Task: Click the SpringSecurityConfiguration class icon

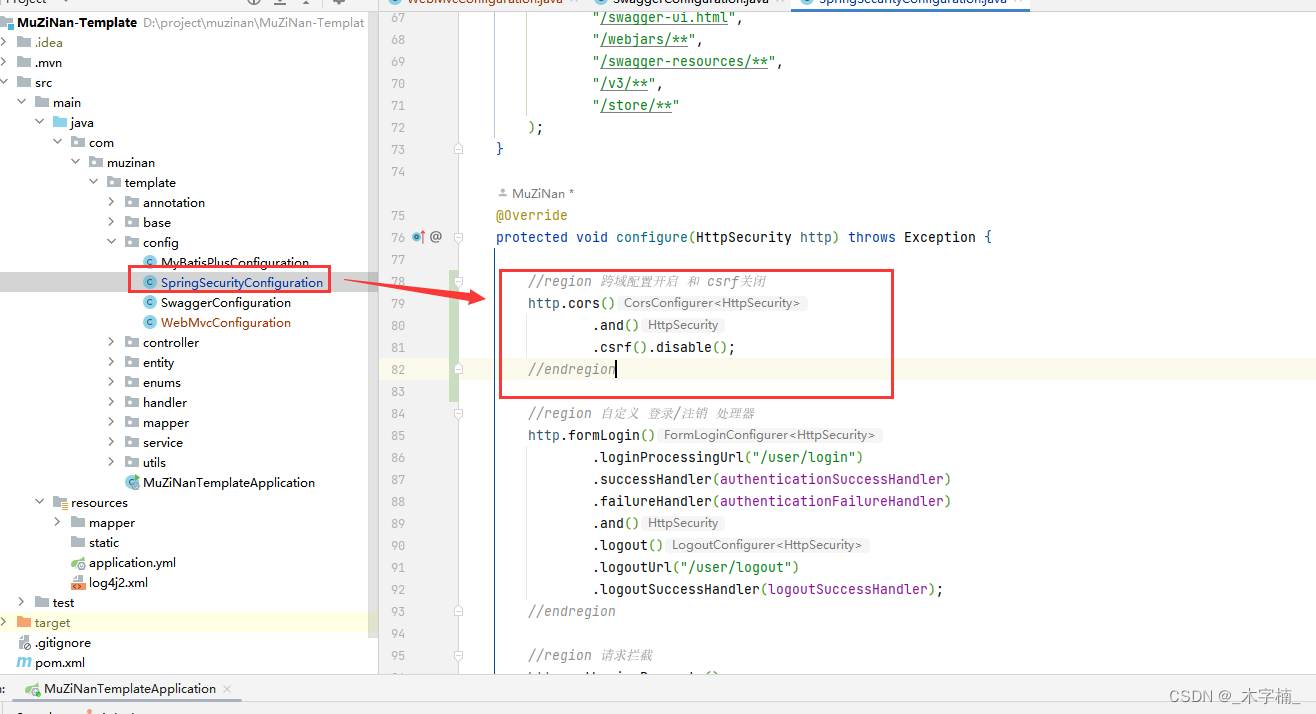Action: pyautogui.click(x=151, y=282)
